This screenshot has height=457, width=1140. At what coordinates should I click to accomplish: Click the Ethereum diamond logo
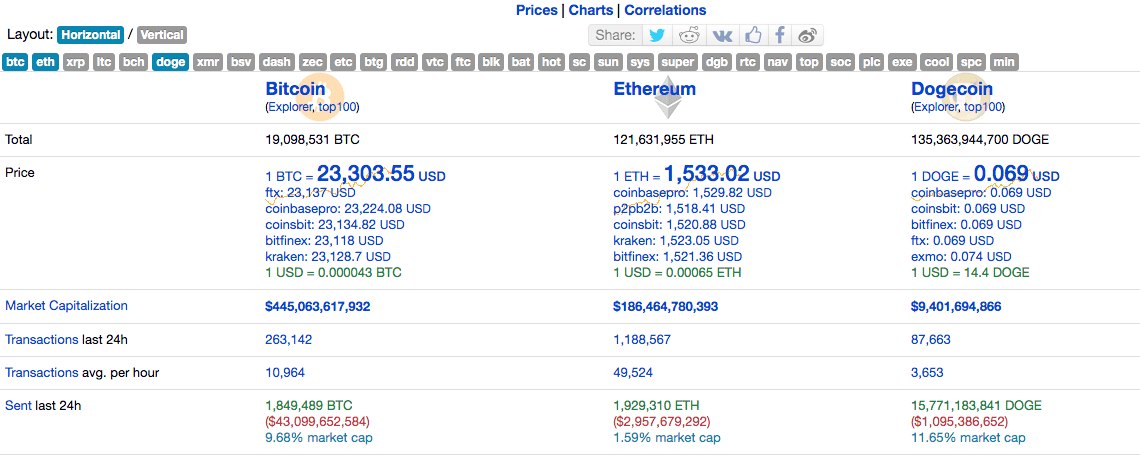668,97
